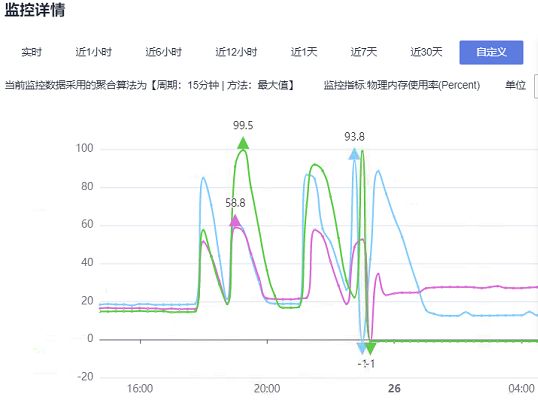Click the 26 date axis label
Screen dimensions: 538x406
[x=394, y=388]
